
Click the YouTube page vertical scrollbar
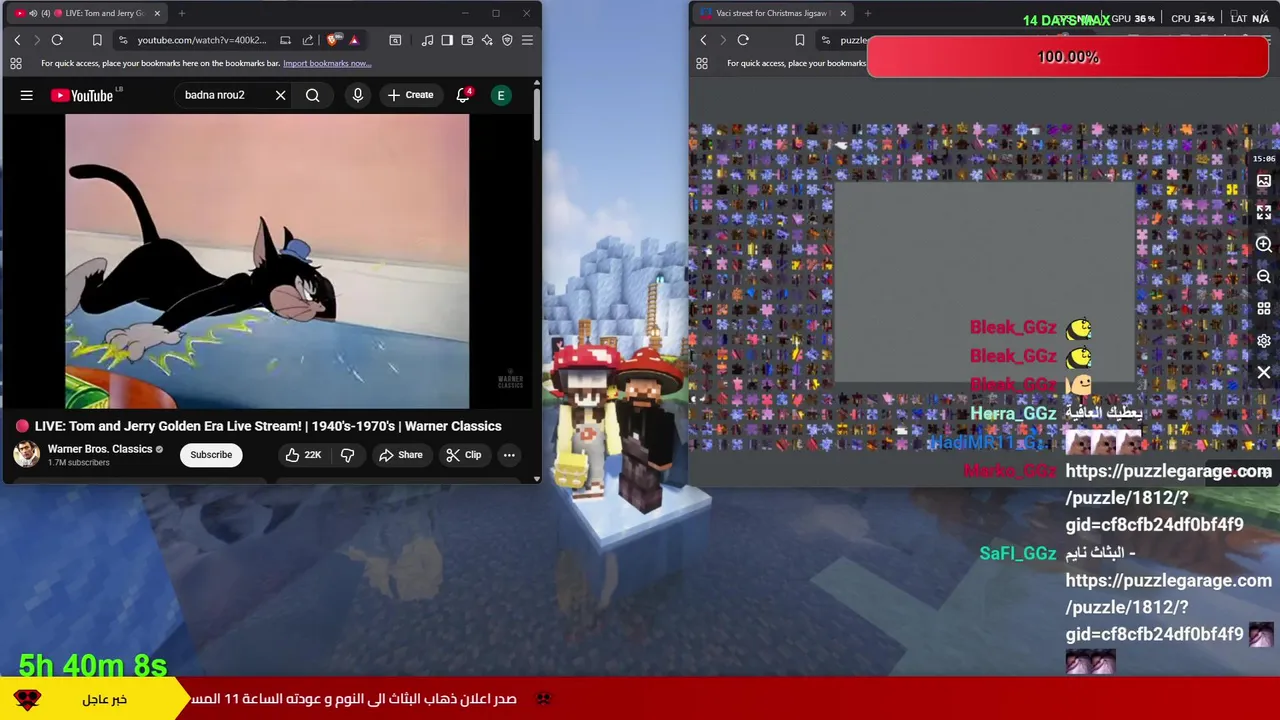(x=537, y=115)
